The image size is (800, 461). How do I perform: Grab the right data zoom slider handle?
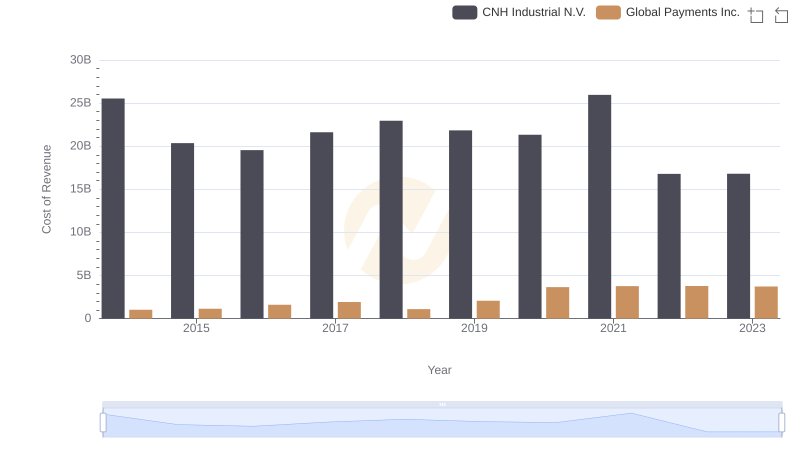coord(782,423)
